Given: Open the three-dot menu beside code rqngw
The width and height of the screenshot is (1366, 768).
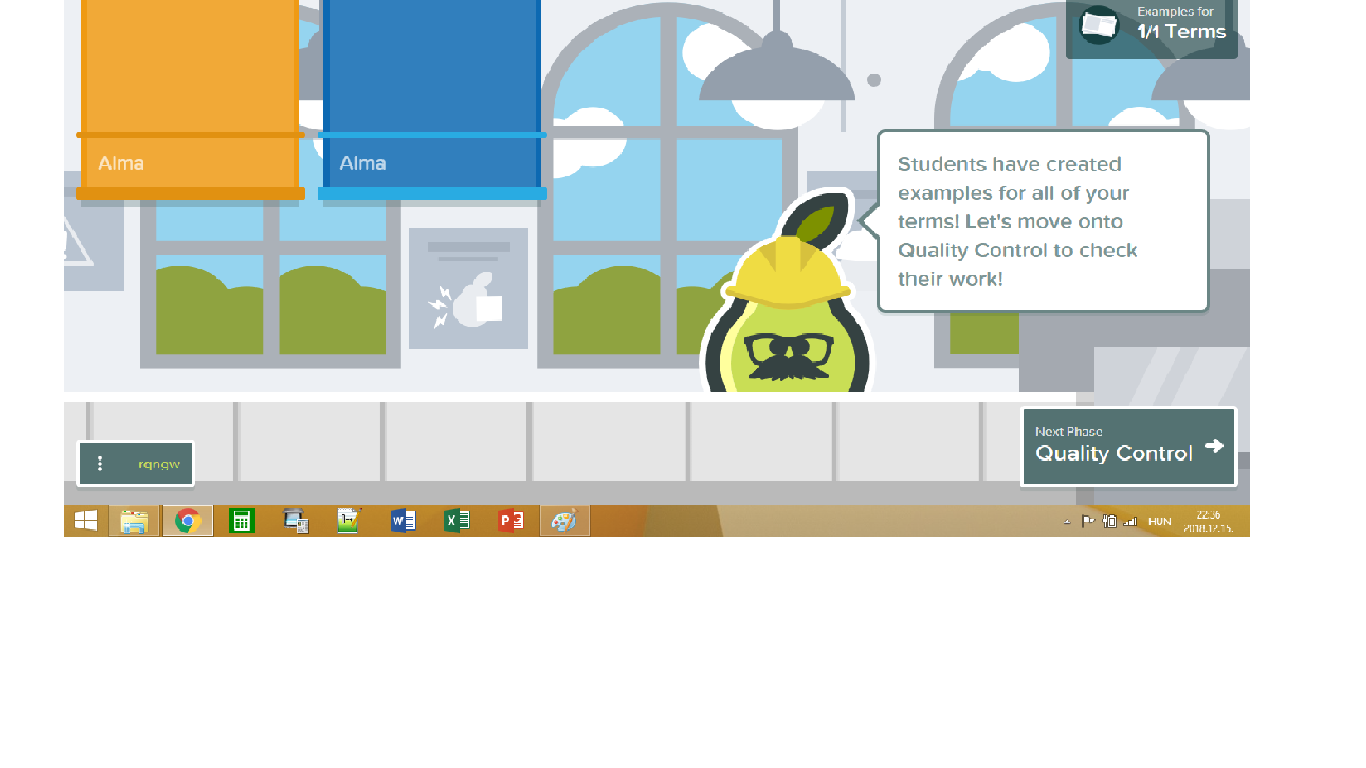Looking at the screenshot, I should [x=100, y=464].
